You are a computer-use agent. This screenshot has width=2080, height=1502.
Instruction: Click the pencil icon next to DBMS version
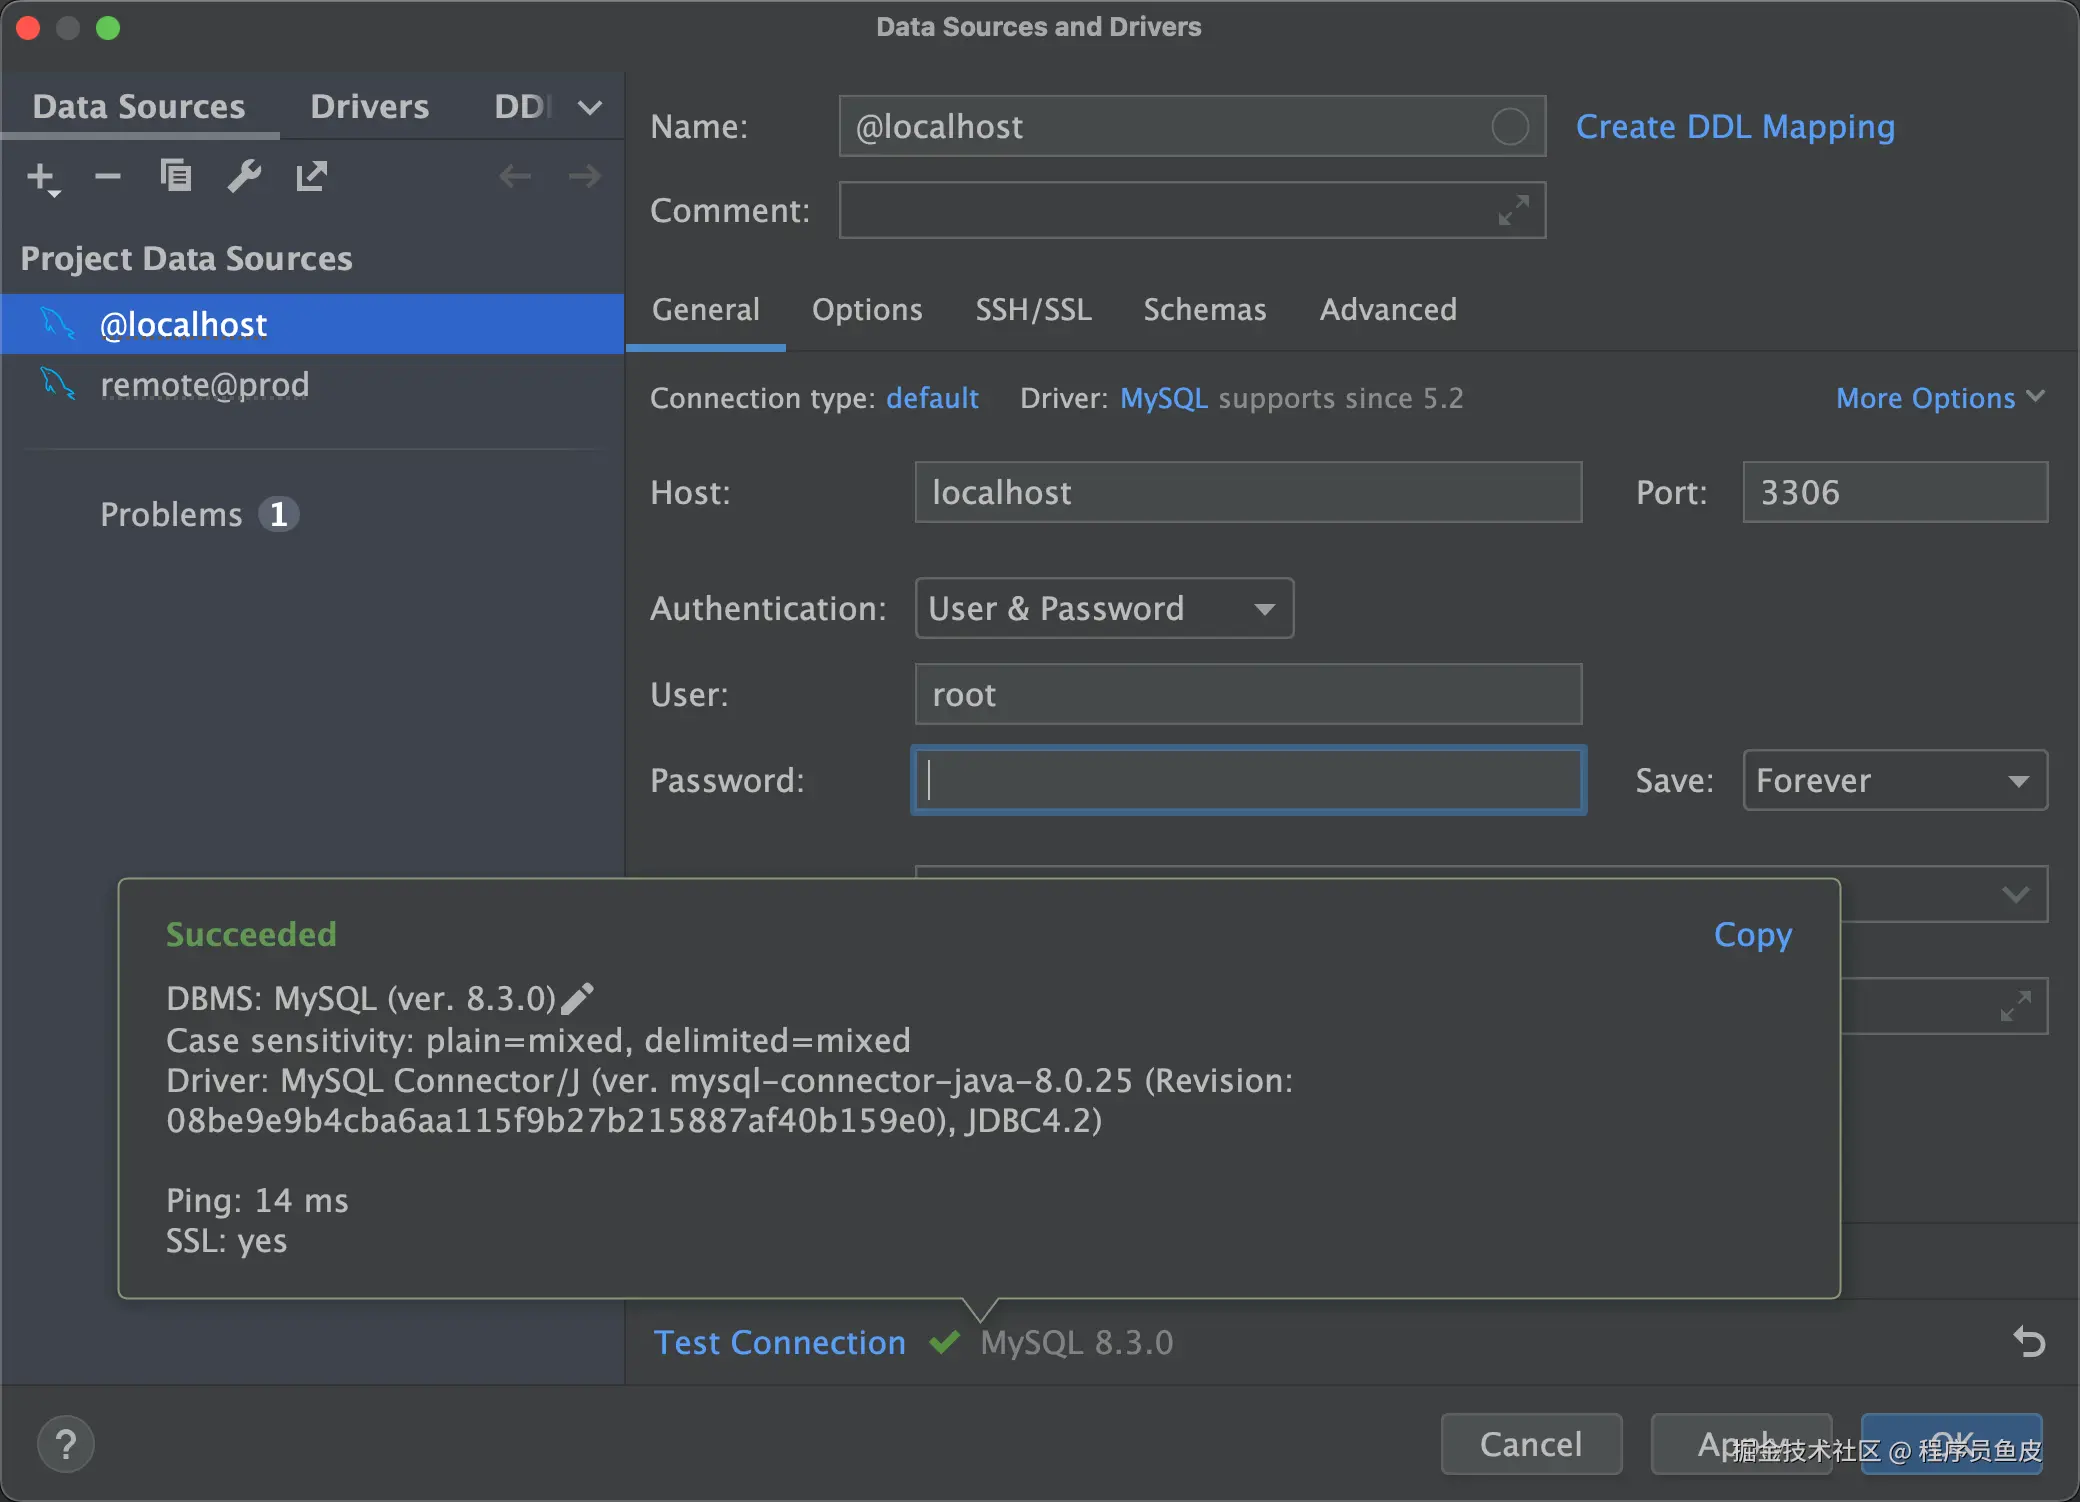pyautogui.click(x=578, y=998)
